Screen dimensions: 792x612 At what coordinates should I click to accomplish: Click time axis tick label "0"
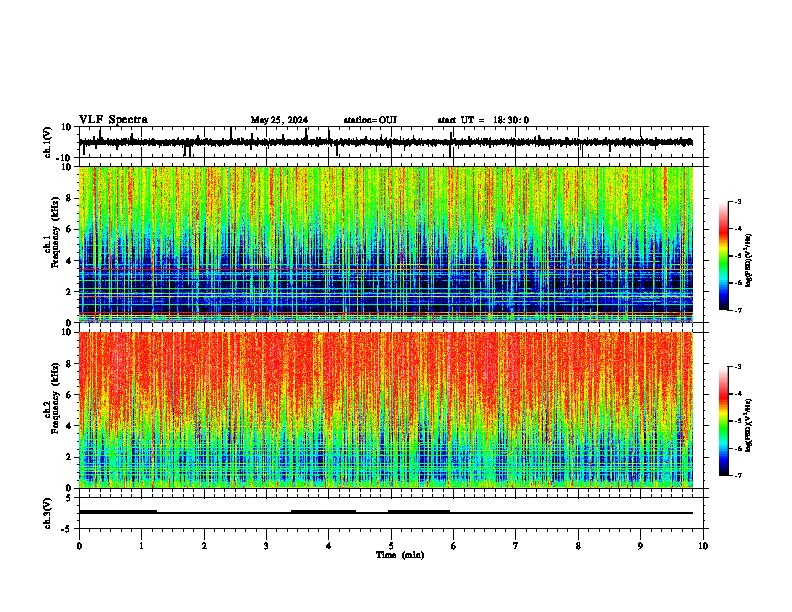tap(79, 546)
